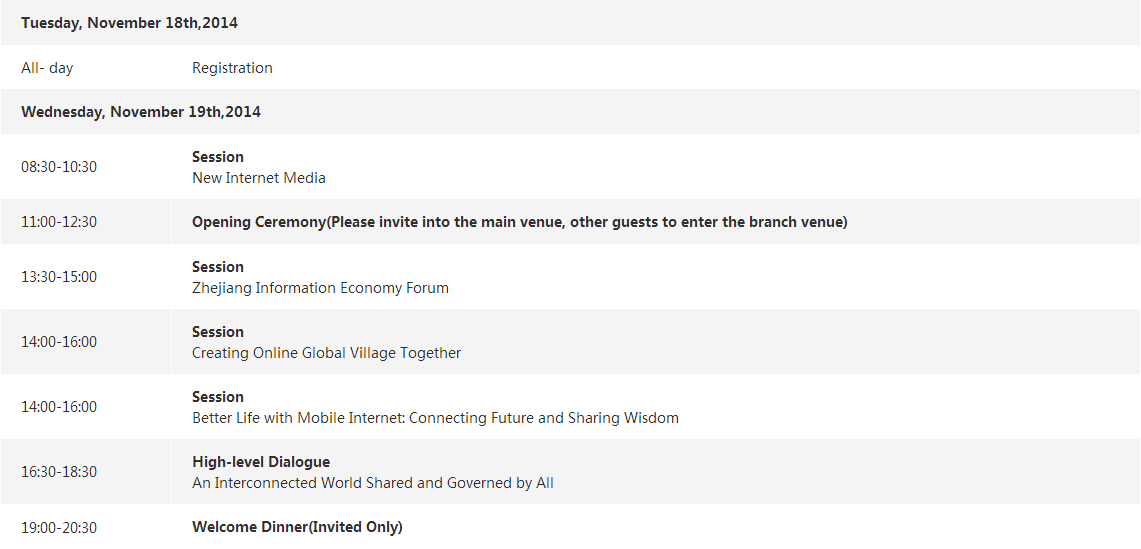Click the Session heading above New Internet Media
This screenshot has height=549, width=1141.
218,157
